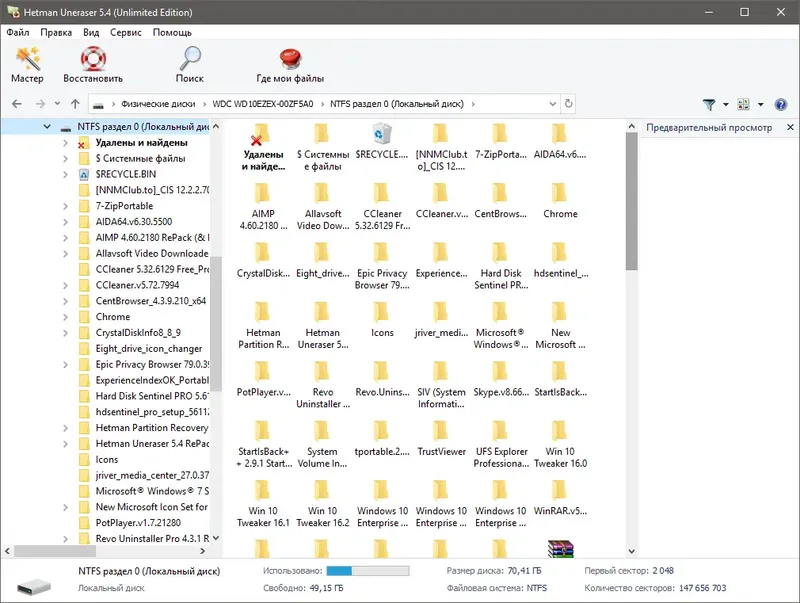The height and width of the screenshot is (603, 800).
Task: Open the Сервис menu
Action: (x=126, y=32)
